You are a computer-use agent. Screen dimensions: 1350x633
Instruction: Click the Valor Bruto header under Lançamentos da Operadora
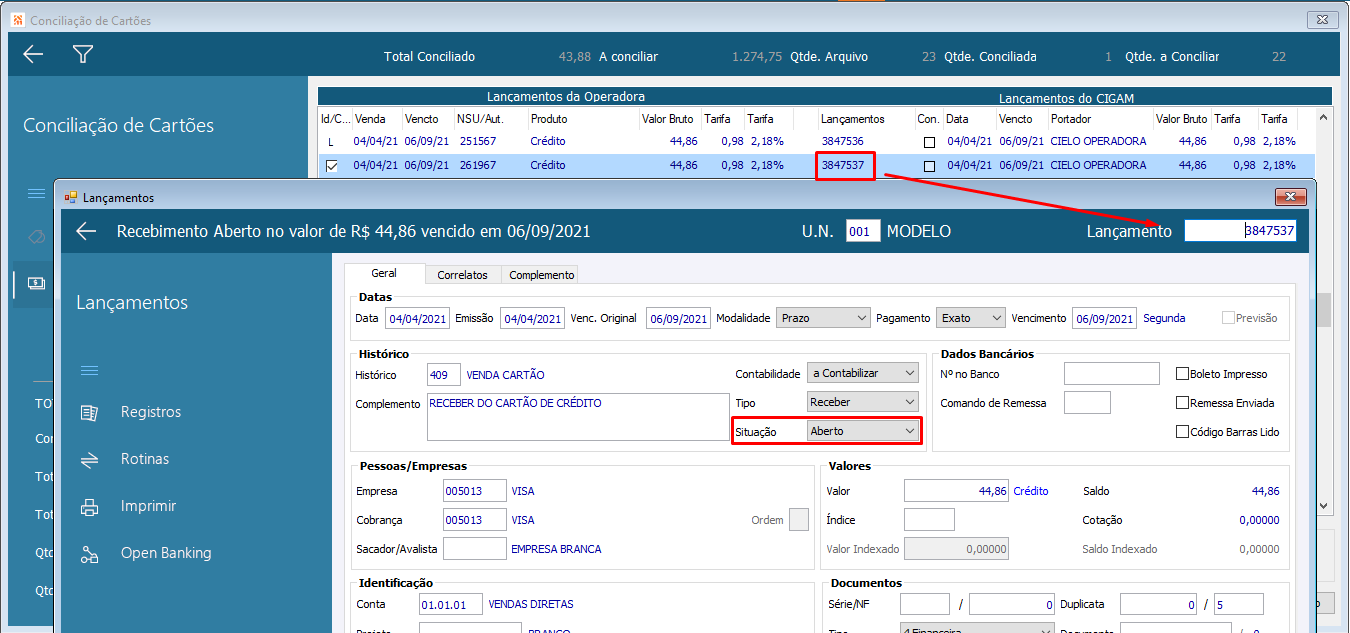coord(669,119)
